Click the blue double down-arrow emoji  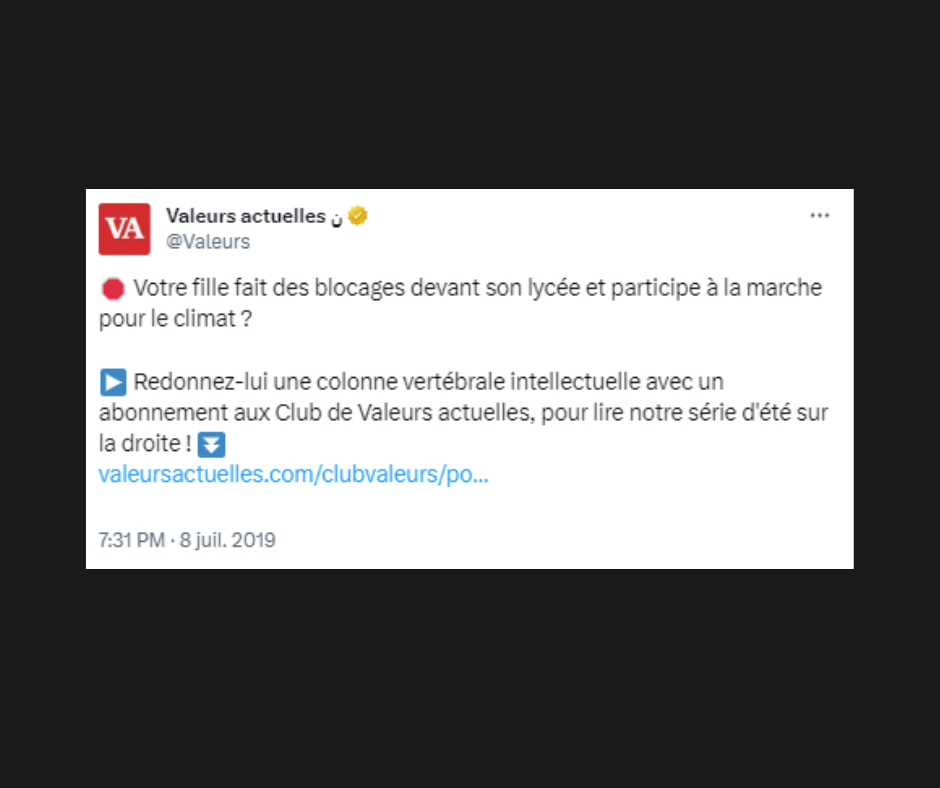212,445
